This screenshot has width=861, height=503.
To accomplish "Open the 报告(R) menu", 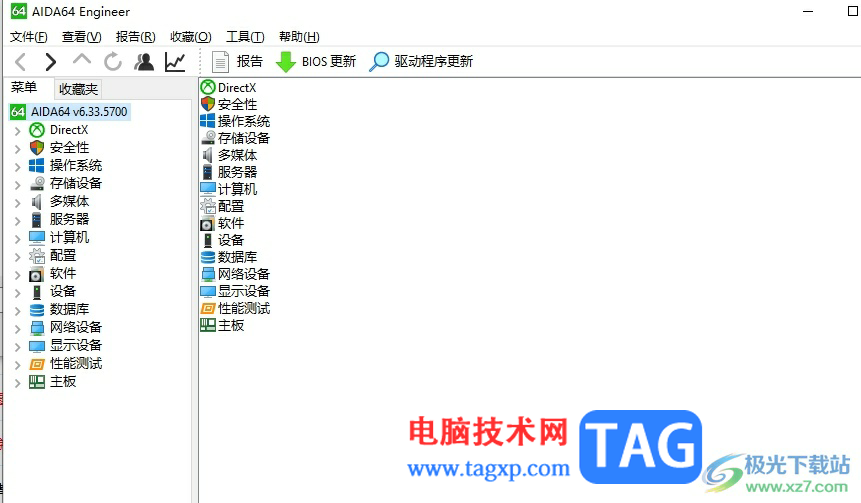I will (136, 37).
